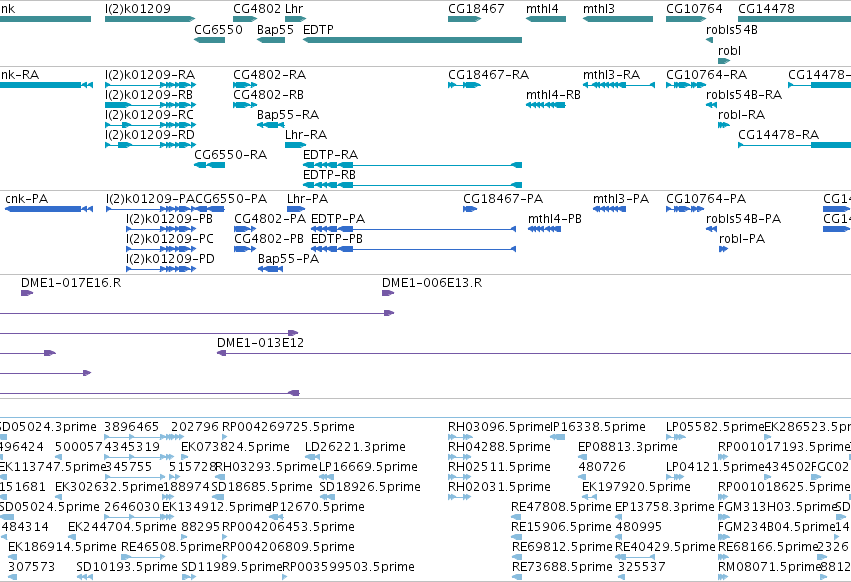Click EST RE15906.5prime label
The width and height of the screenshot is (851, 582).
point(561,527)
